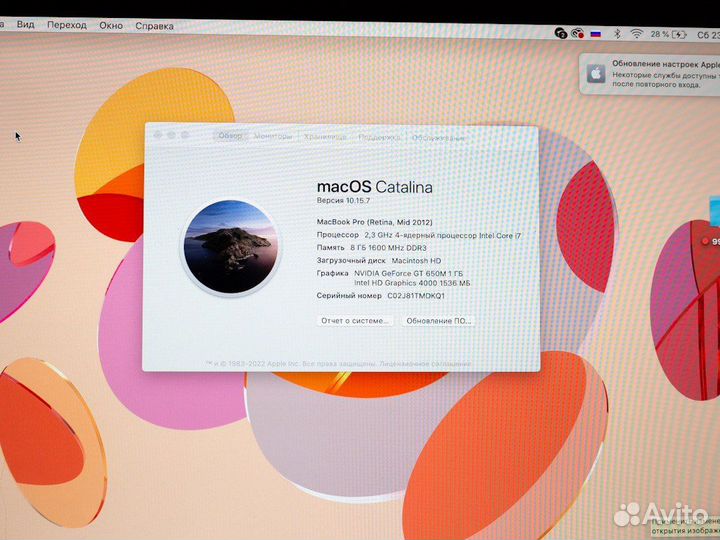Click the serial number C02J81TMDKQ1
The width and height of the screenshot is (720, 540).
(x=416, y=296)
